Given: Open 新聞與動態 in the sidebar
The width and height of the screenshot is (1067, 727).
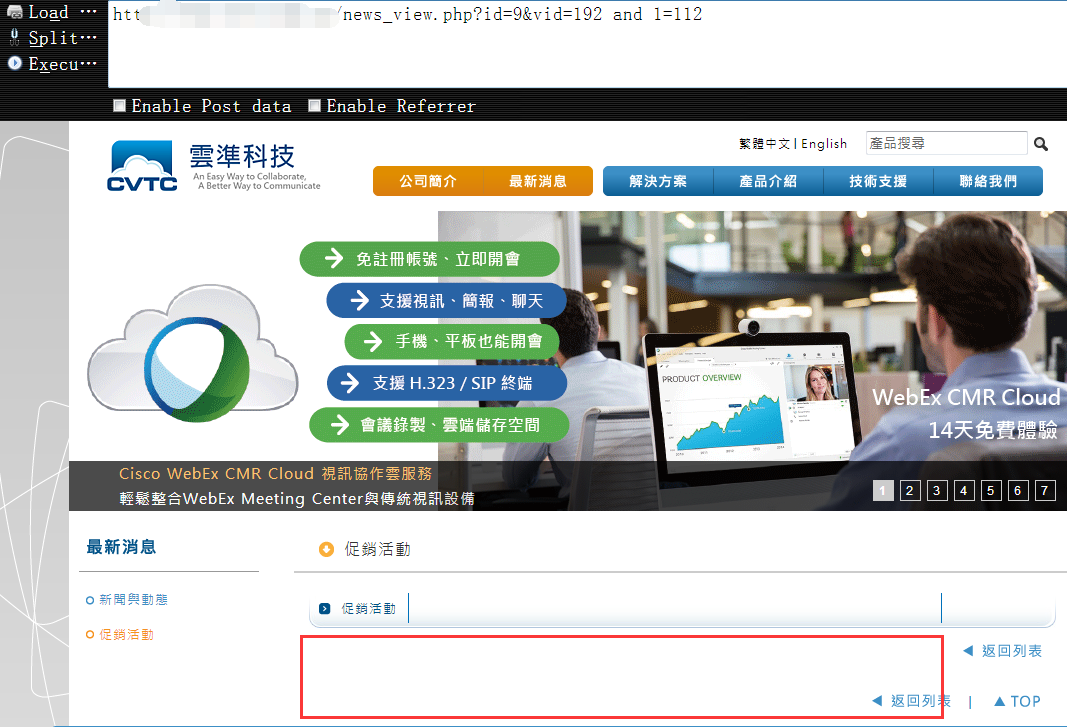Looking at the screenshot, I should 133,600.
